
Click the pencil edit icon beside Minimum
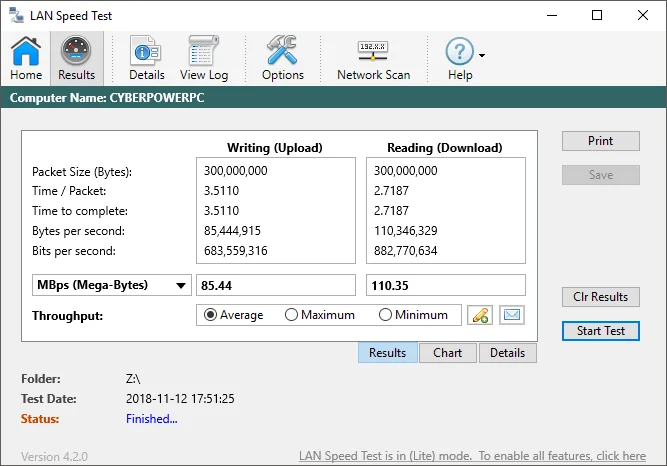point(480,315)
